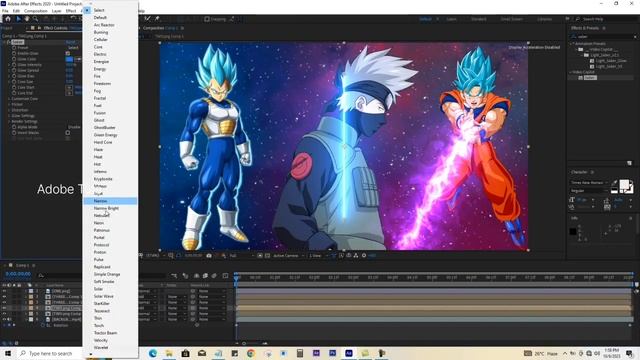The height and width of the screenshot is (360, 640).
Task: Toggle stopwatch for Core Start
Action: 14,87
